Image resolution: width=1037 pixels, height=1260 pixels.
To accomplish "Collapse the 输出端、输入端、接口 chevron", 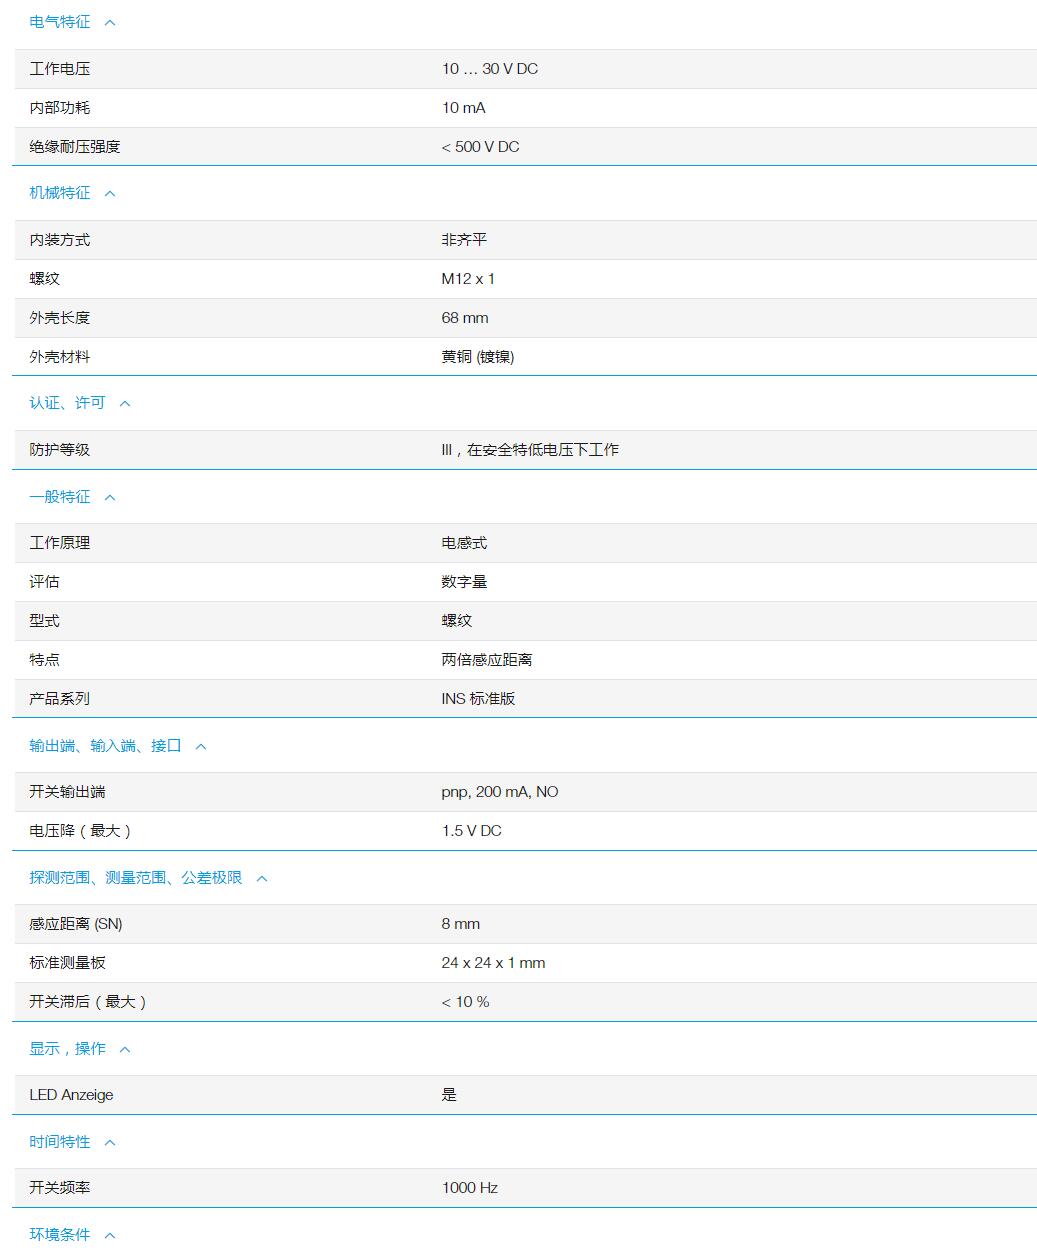I will pos(201,745).
